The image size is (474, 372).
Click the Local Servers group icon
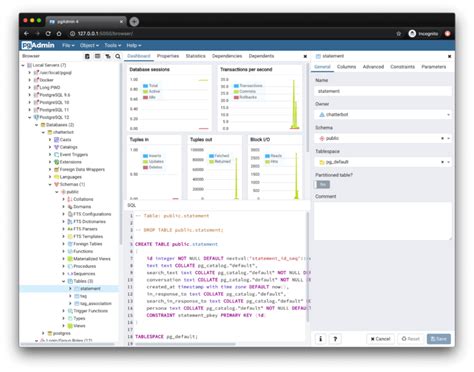click(29, 65)
